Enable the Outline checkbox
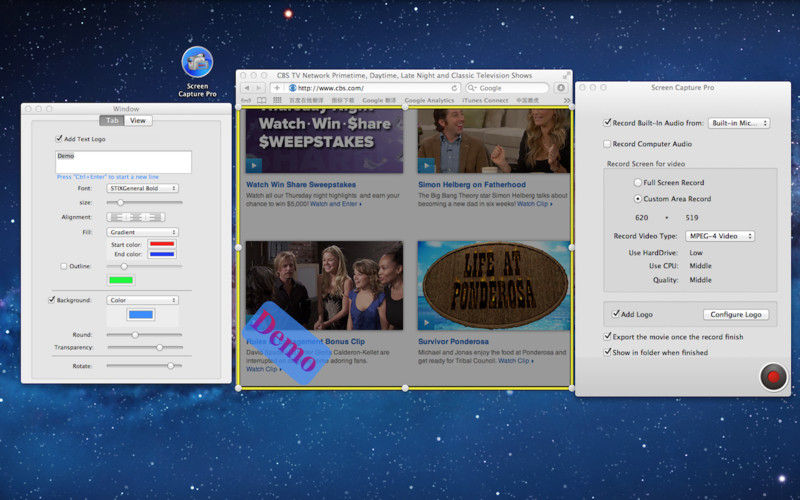800x500 pixels. (x=64, y=266)
